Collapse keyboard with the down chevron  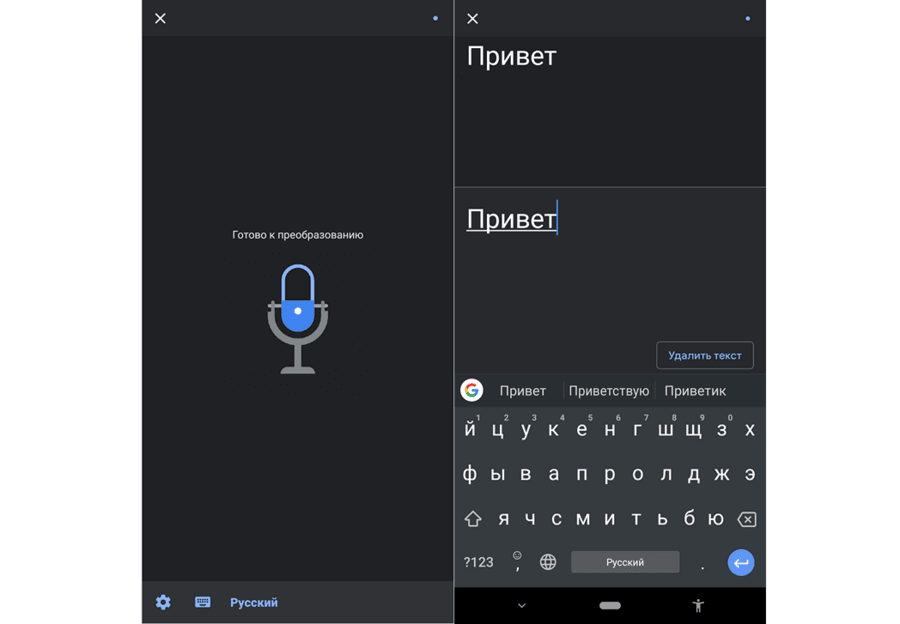(x=522, y=605)
